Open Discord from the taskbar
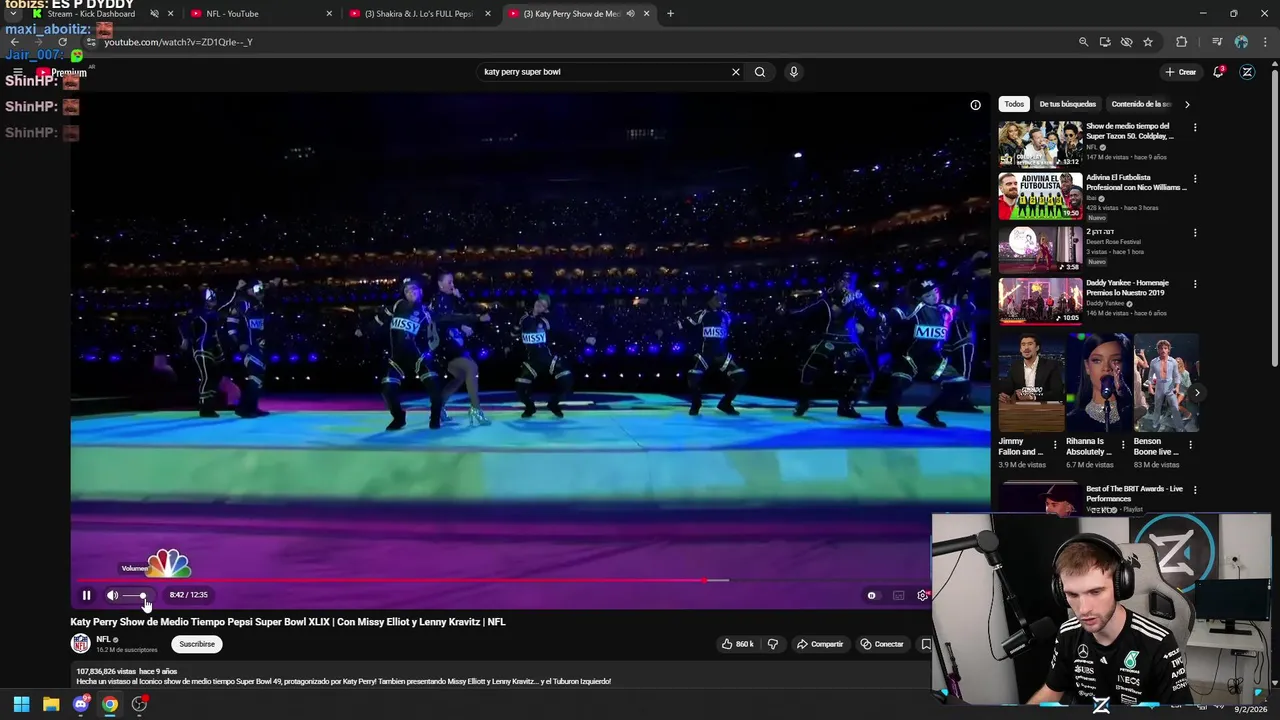The height and width of the screenshot is (720, 1280). tap(81, 704)
